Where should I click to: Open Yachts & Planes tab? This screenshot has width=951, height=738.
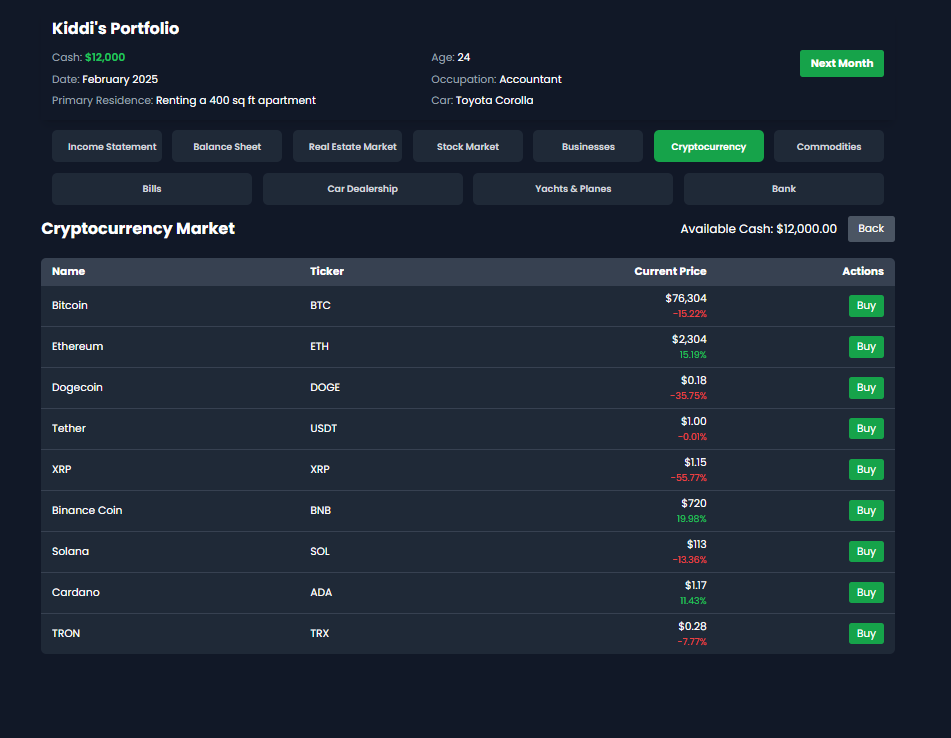pyautogui.click(x=573, y=189)
